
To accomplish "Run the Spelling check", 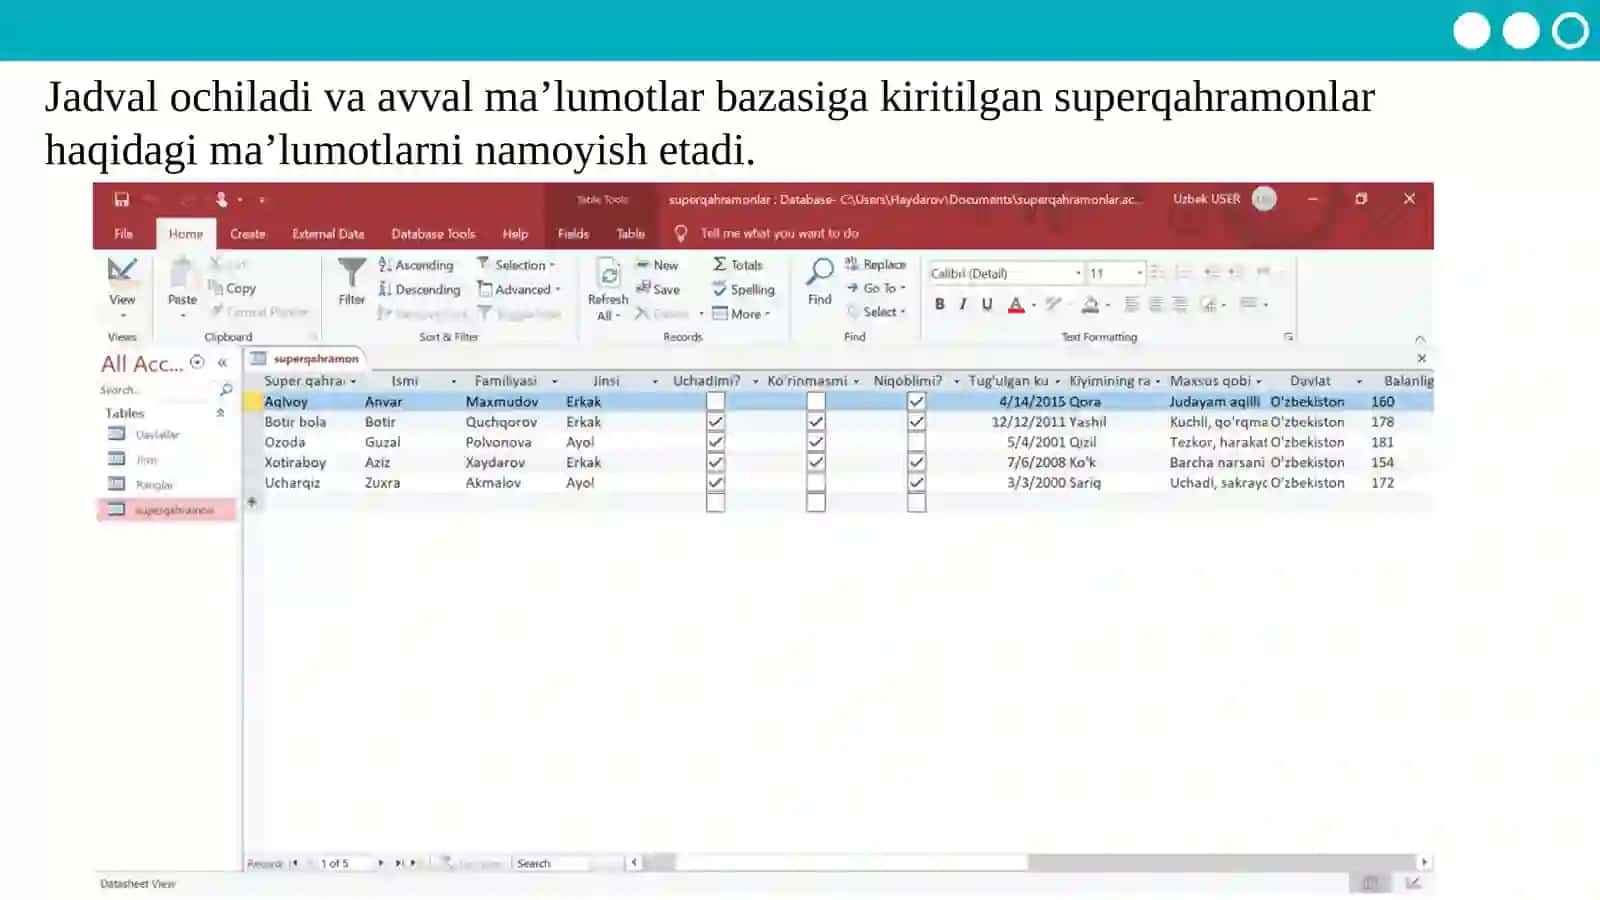I will pos(743,289).
